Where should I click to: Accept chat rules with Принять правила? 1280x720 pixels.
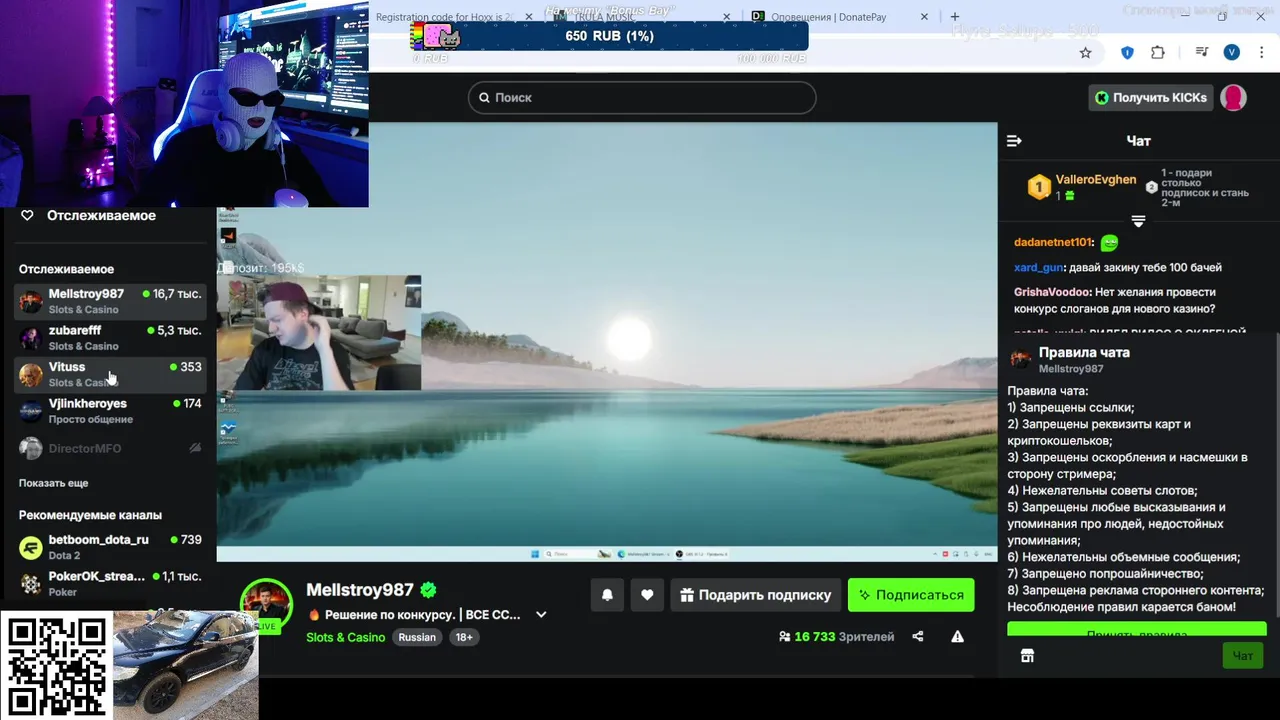coord(1137,632)
